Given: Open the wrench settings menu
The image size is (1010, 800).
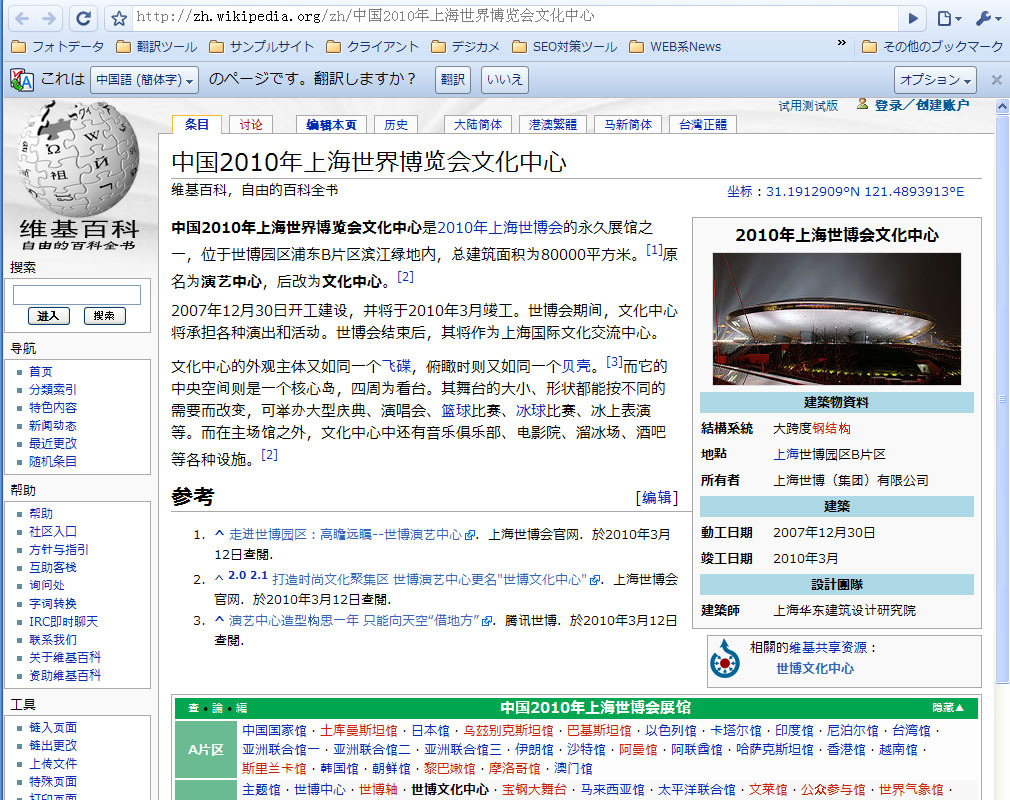Looking at the screenshot, I should (x=987, y=18).
